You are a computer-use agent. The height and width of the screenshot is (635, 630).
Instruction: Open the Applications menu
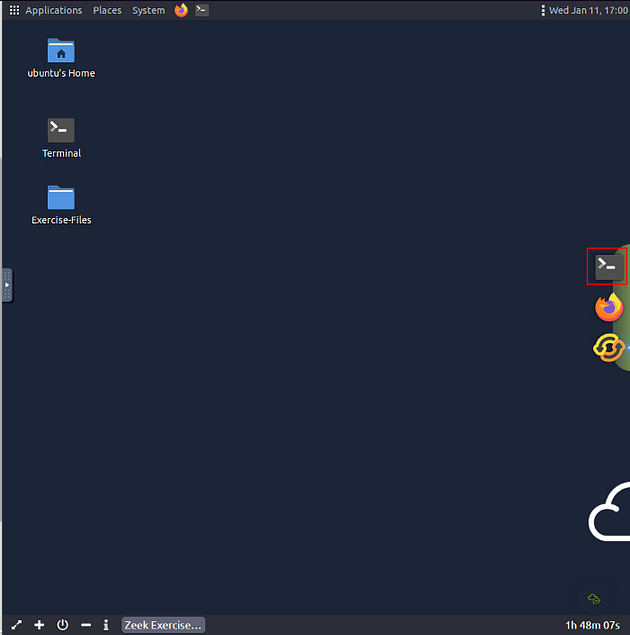pos(53,10)
